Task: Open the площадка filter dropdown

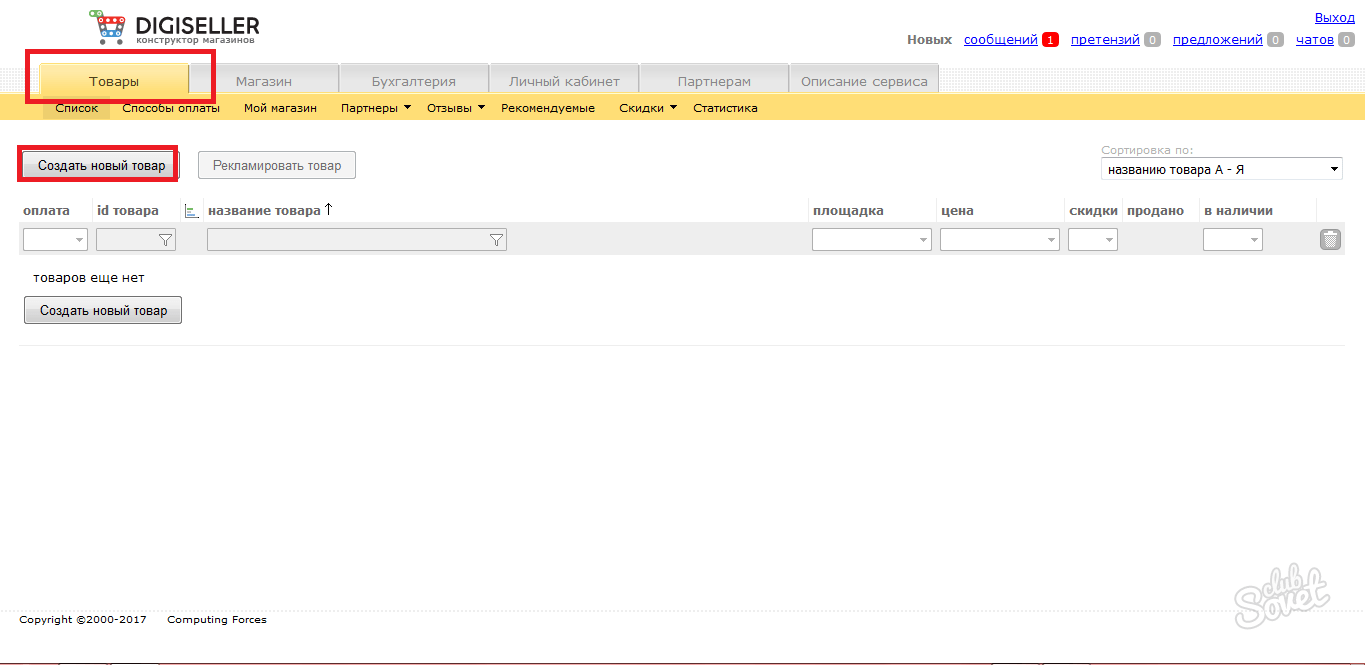Action: coord(871,240)
